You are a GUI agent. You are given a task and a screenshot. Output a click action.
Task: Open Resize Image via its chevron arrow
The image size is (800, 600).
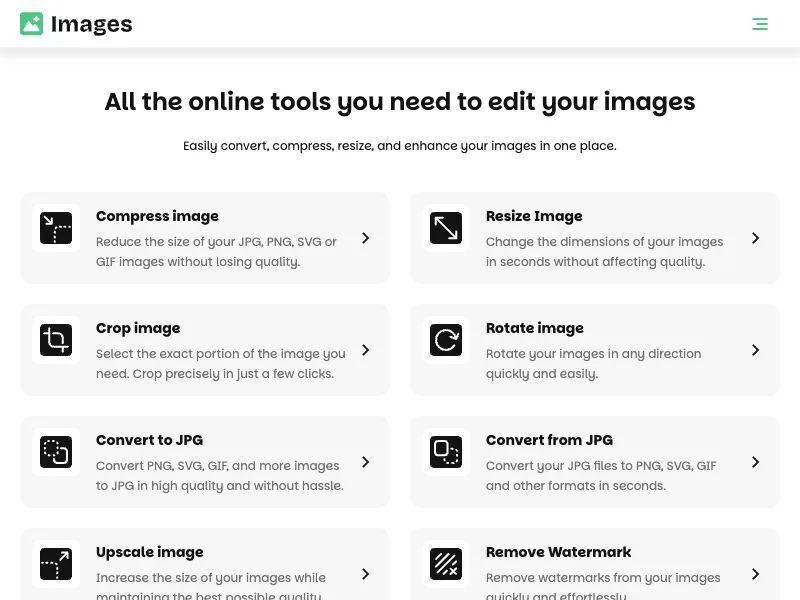coord(756,238)
